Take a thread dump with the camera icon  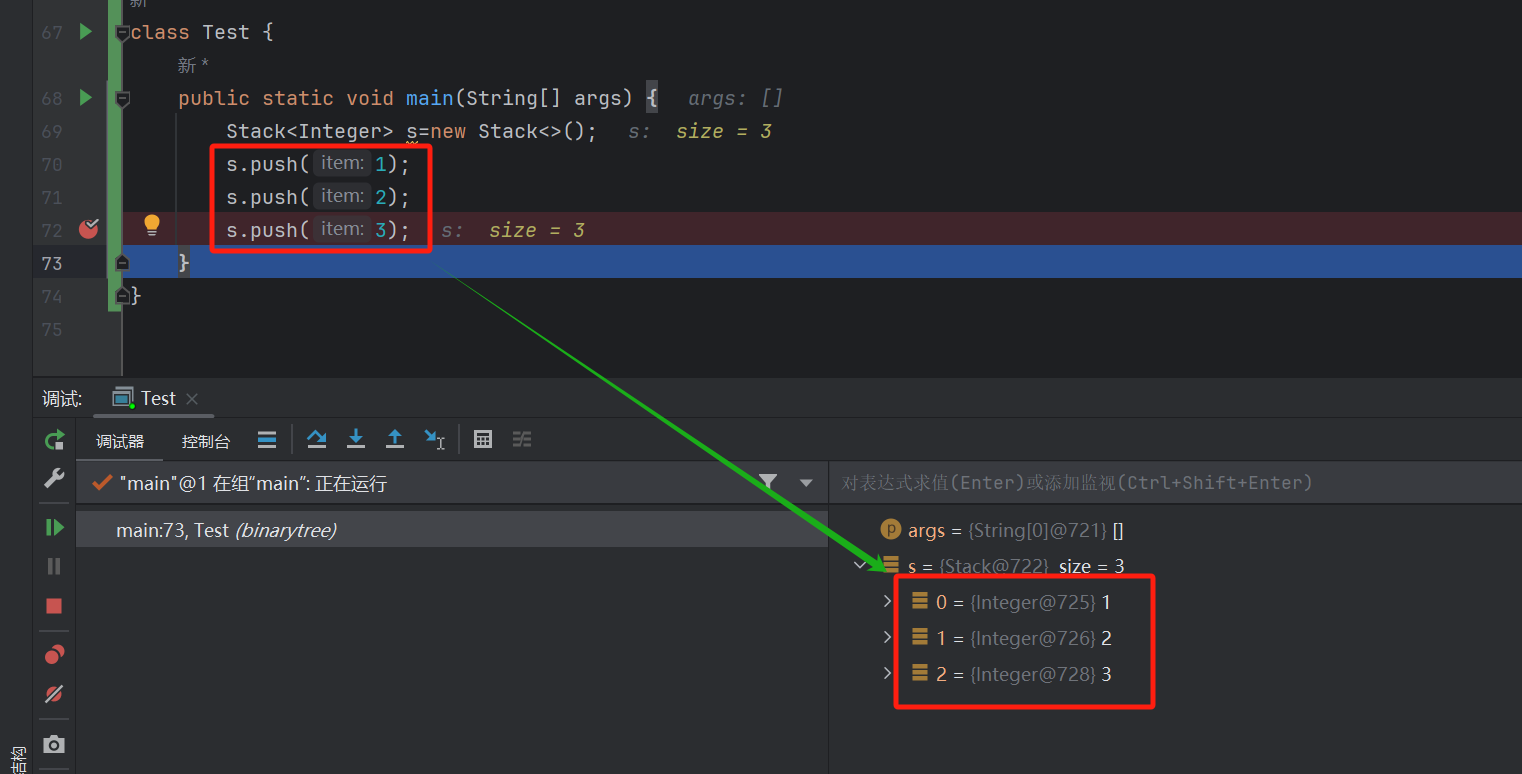tap(54, 744)
